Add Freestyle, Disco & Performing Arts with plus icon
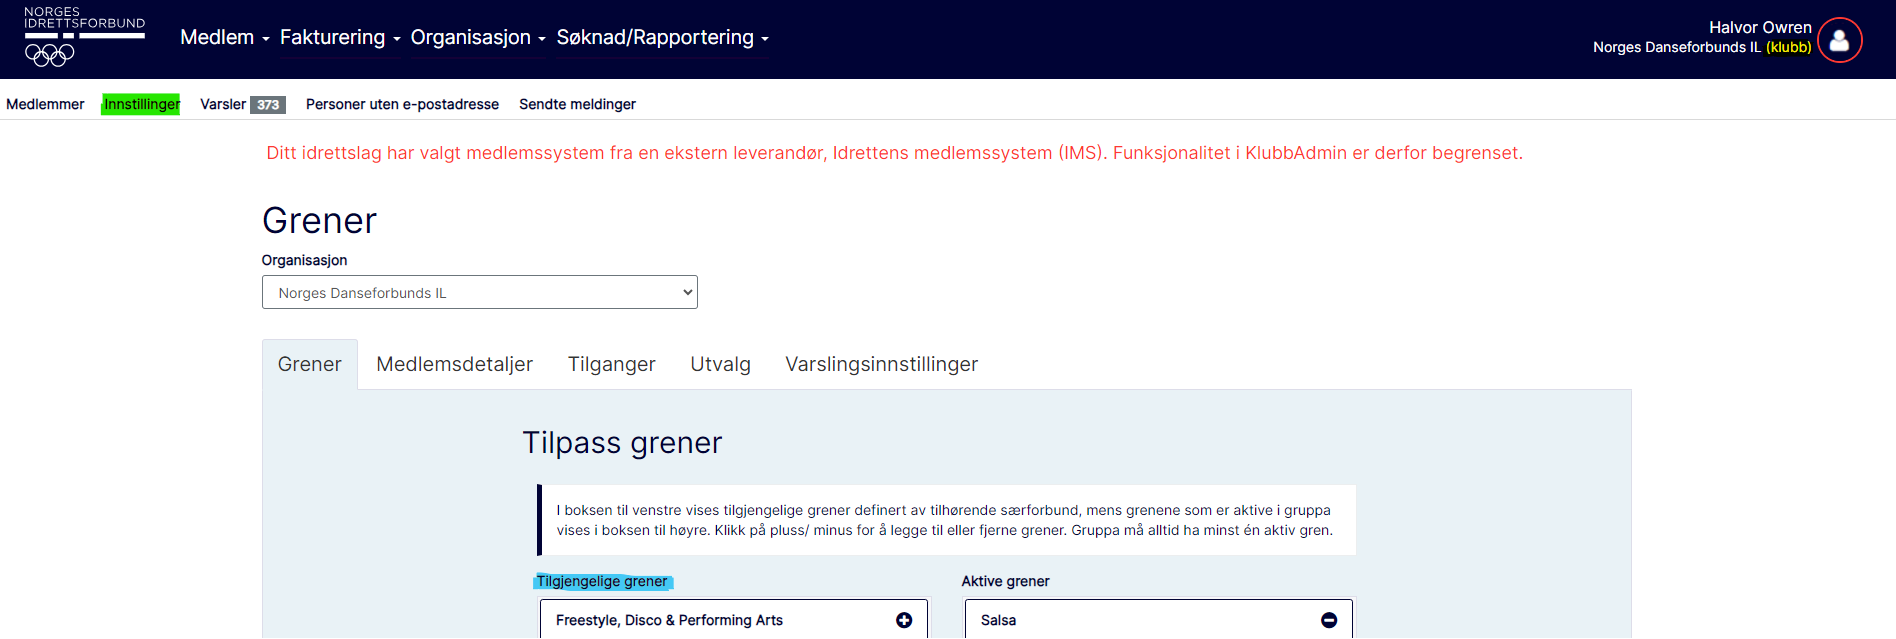The image size is (1896, 639). tap(904, 620)
